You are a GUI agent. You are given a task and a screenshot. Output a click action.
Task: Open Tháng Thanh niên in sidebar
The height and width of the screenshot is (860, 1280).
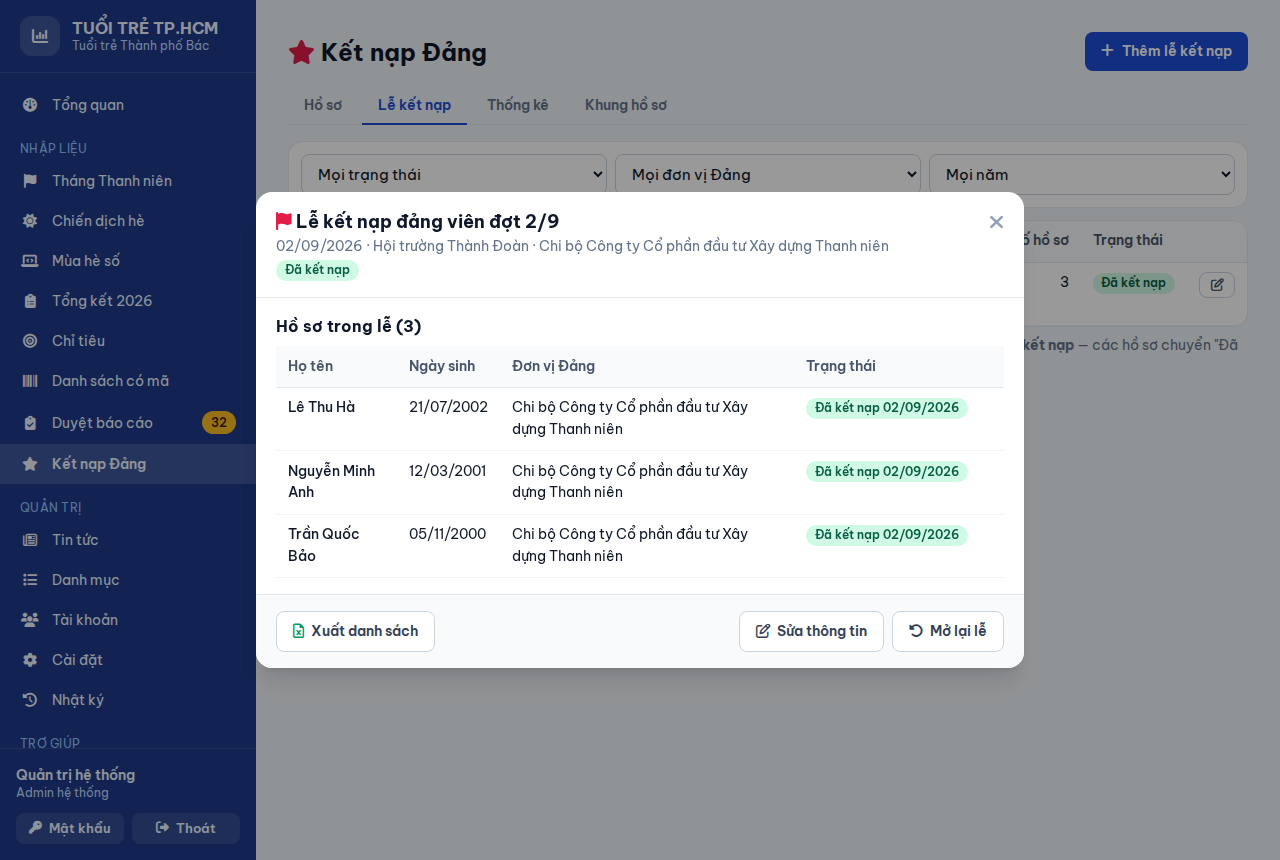[128, 181]
